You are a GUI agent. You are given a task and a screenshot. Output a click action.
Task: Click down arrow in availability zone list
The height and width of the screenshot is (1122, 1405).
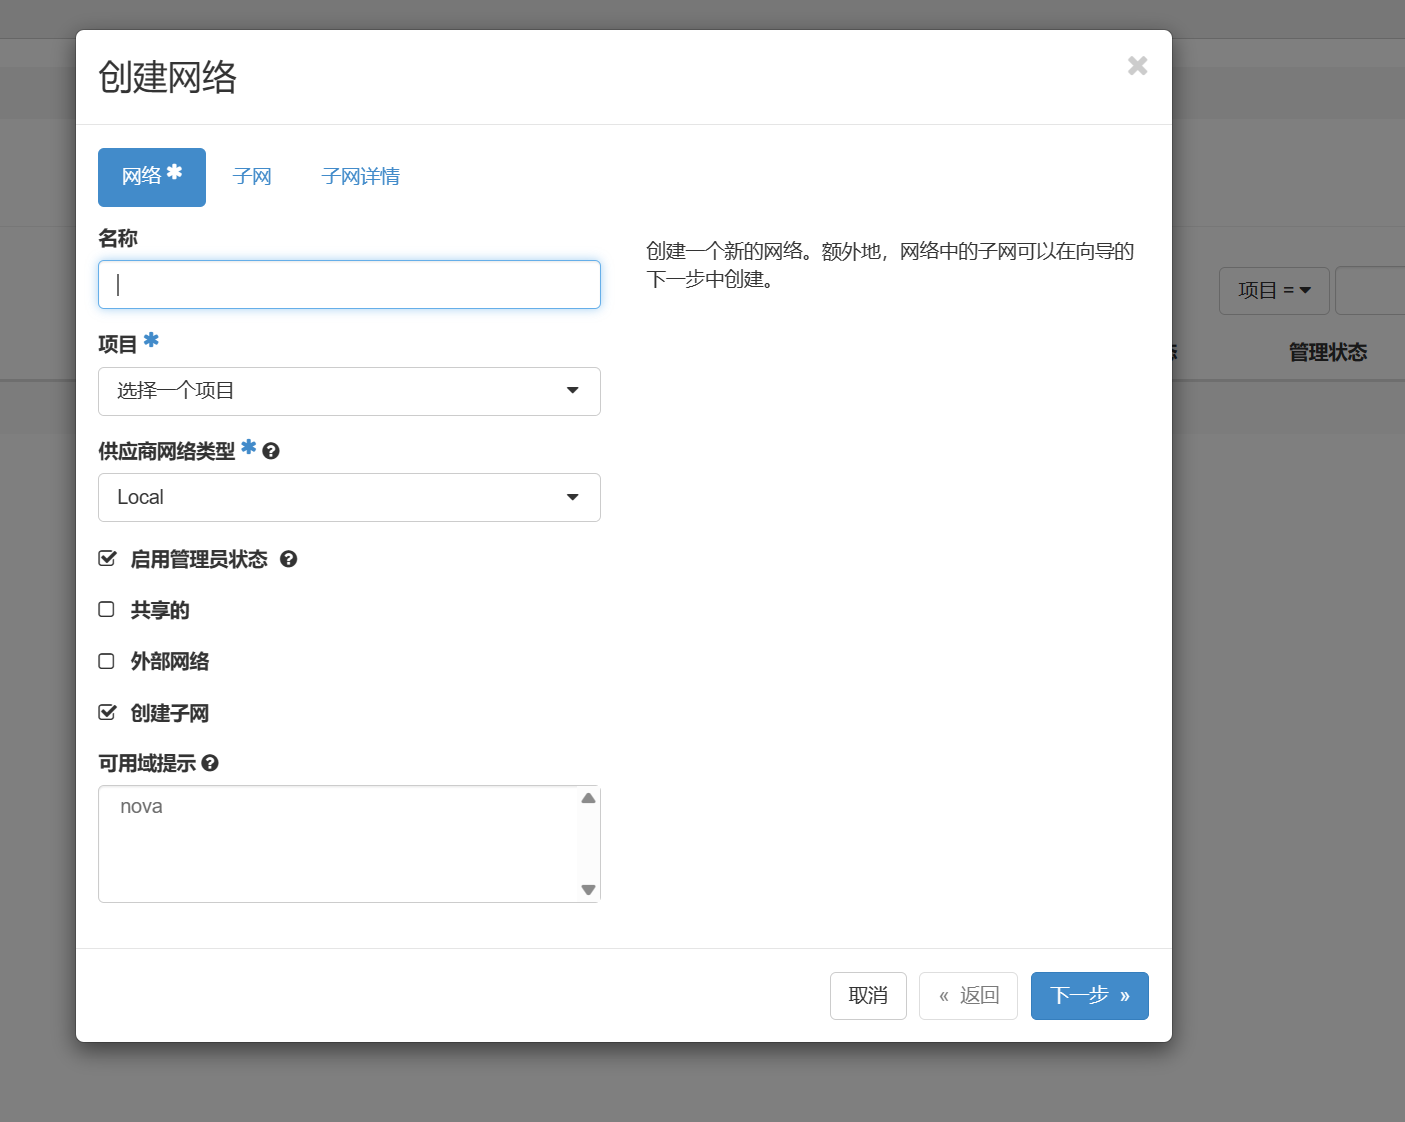pyautogui.click(x=588, y=889)
